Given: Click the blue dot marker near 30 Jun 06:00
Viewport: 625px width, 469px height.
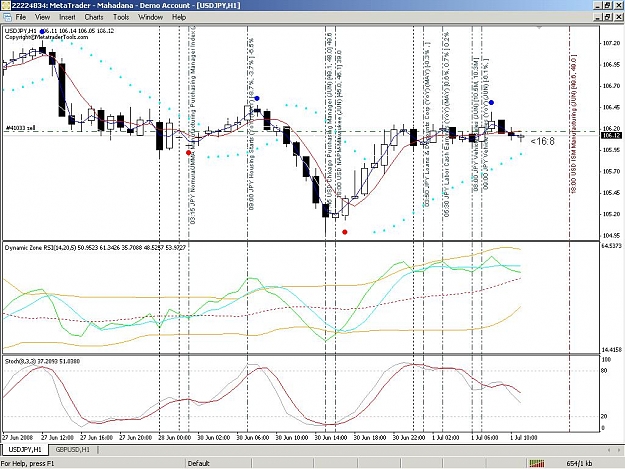Looking at the screenshot, I should (x=257, y=98).
